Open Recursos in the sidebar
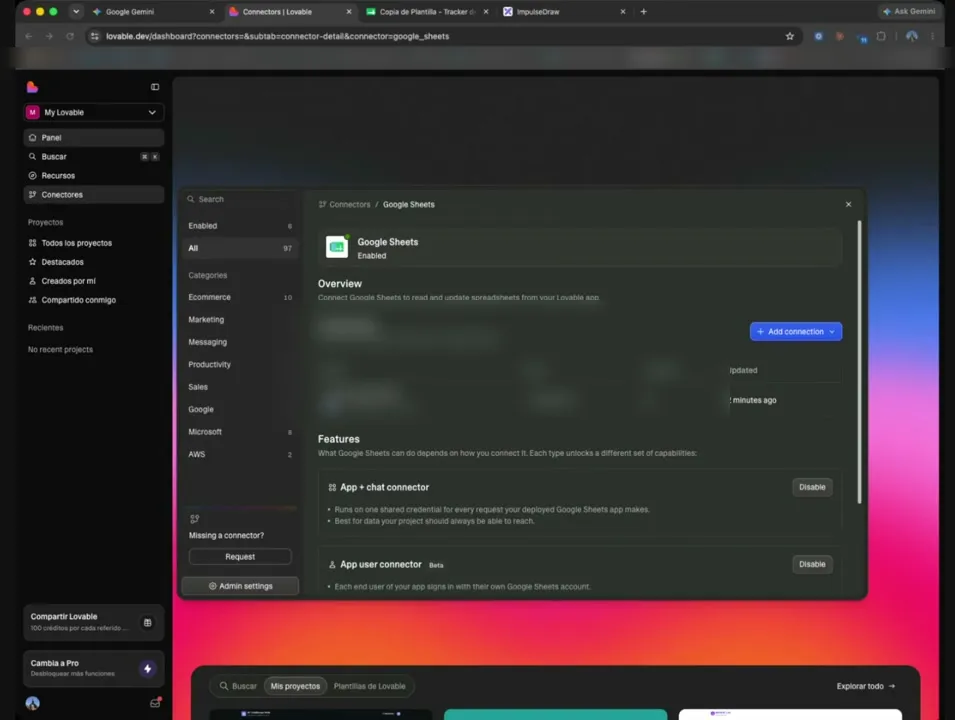 (x=94, y=175)
